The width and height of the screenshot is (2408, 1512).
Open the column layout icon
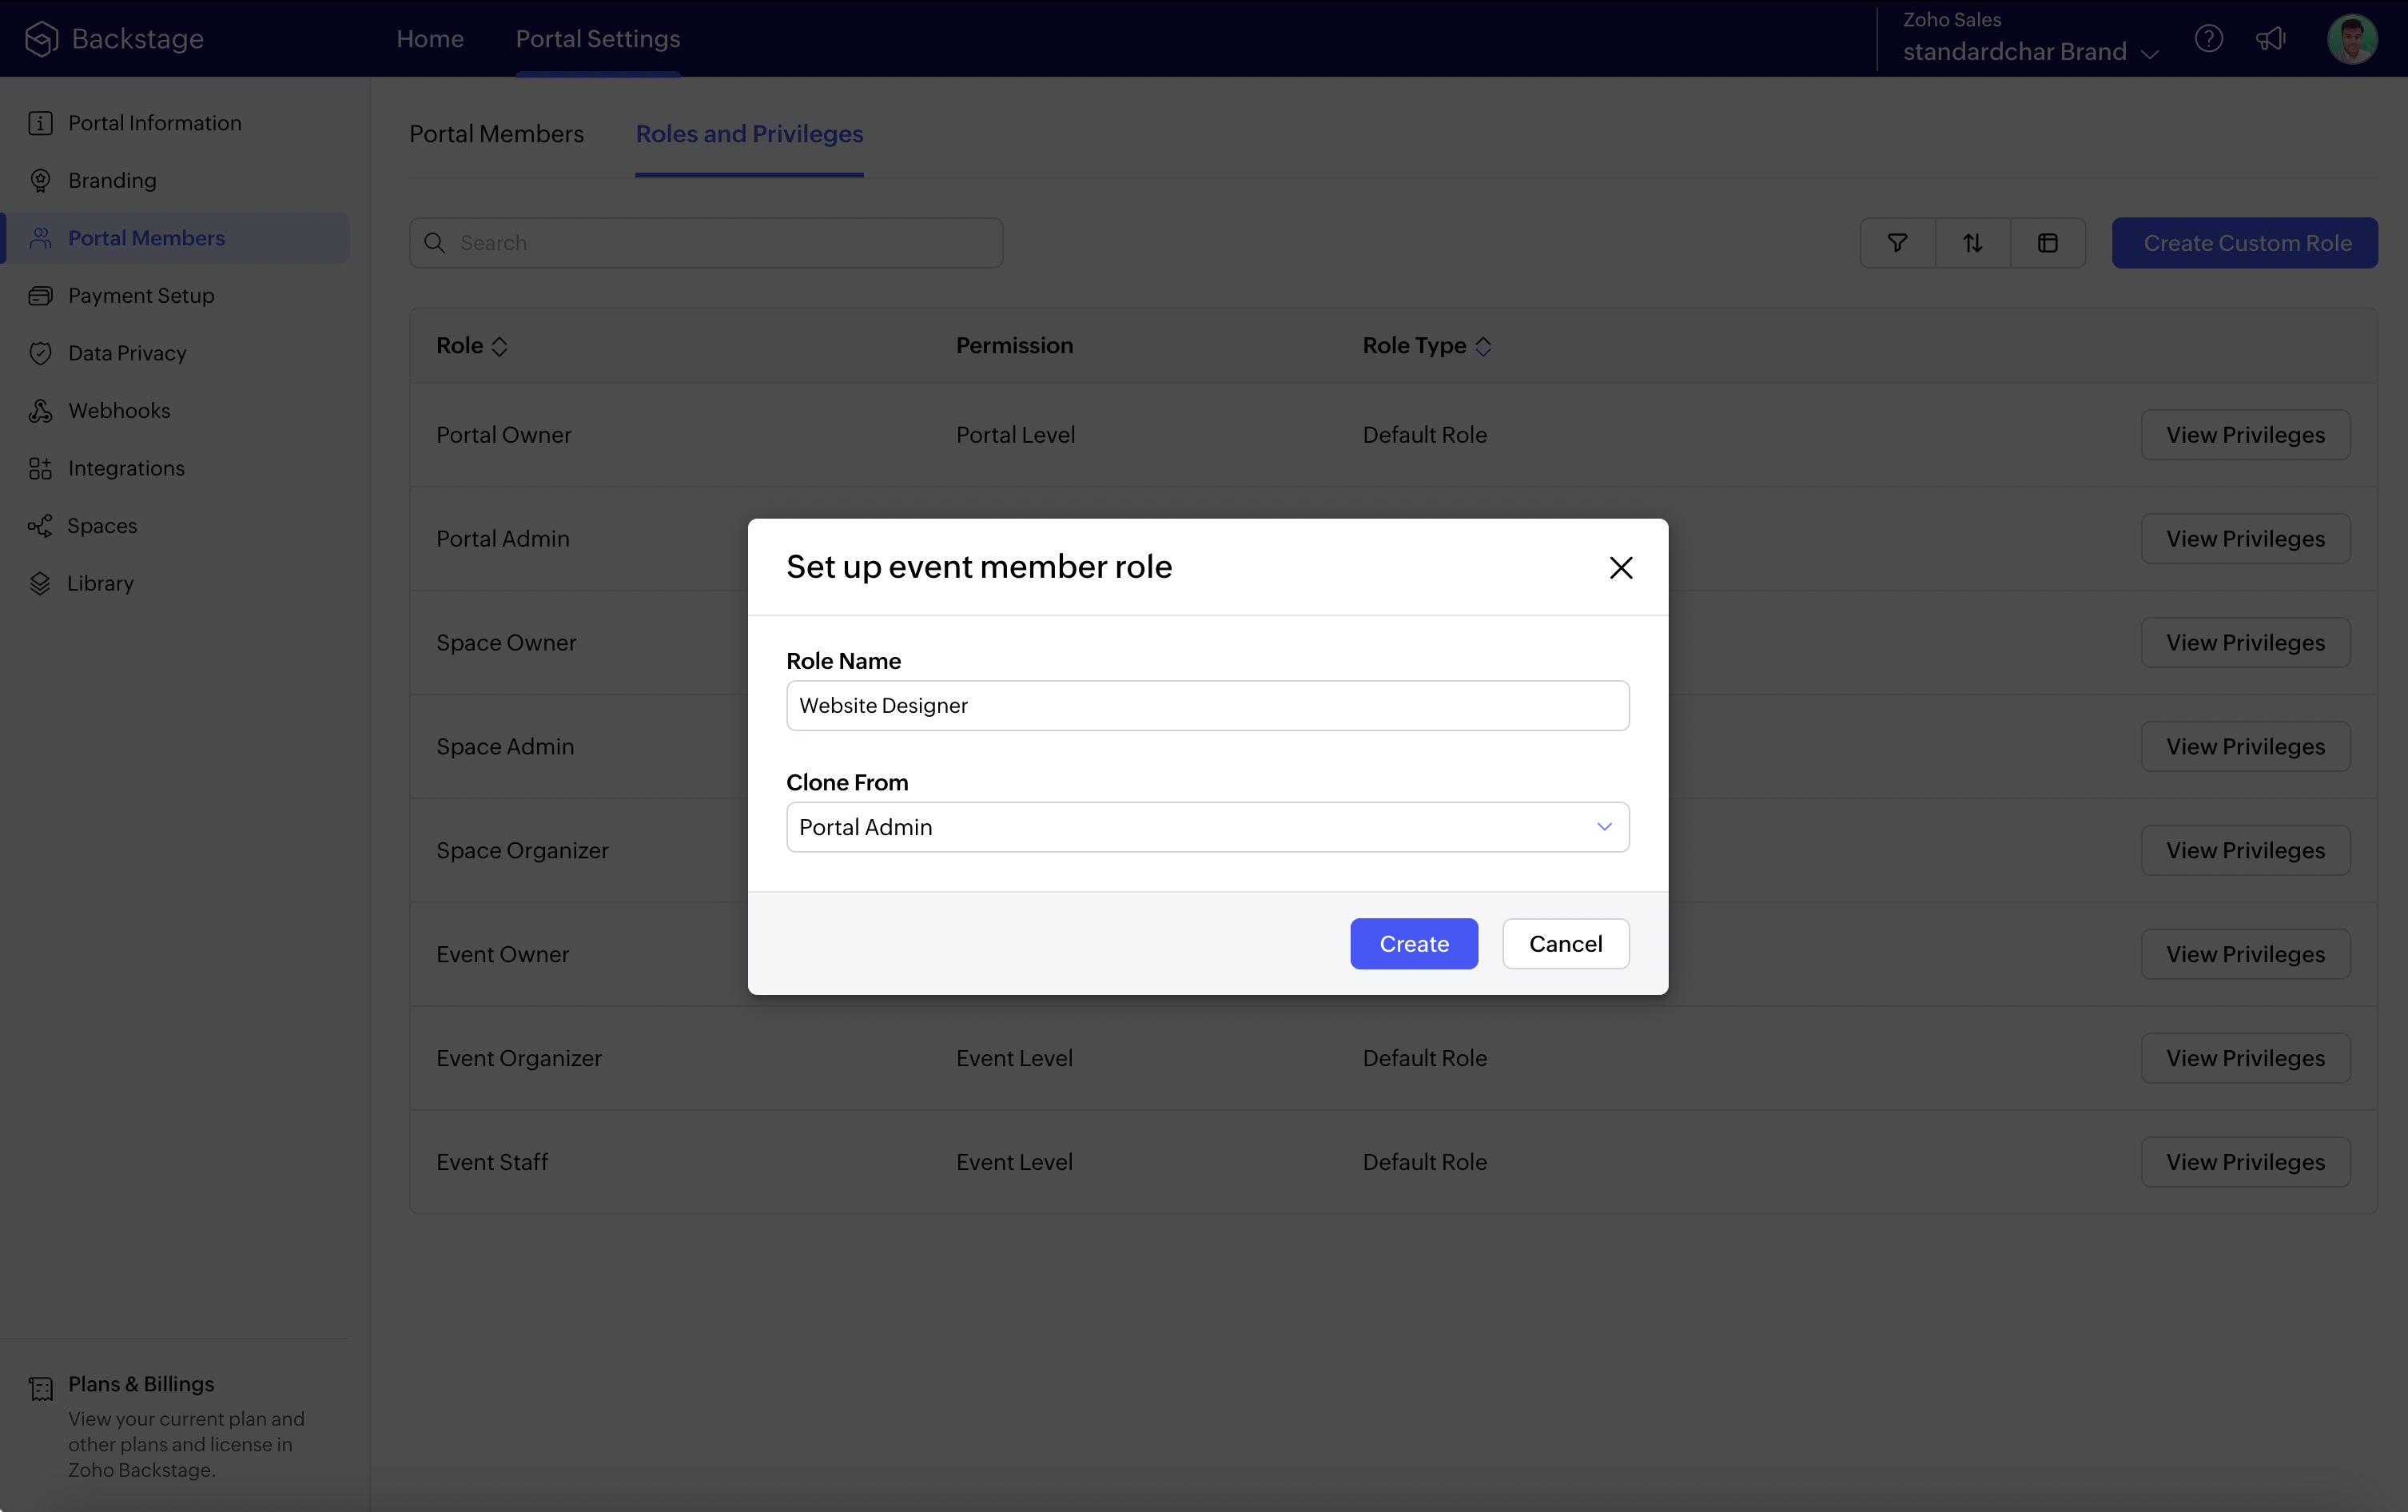2047,243
